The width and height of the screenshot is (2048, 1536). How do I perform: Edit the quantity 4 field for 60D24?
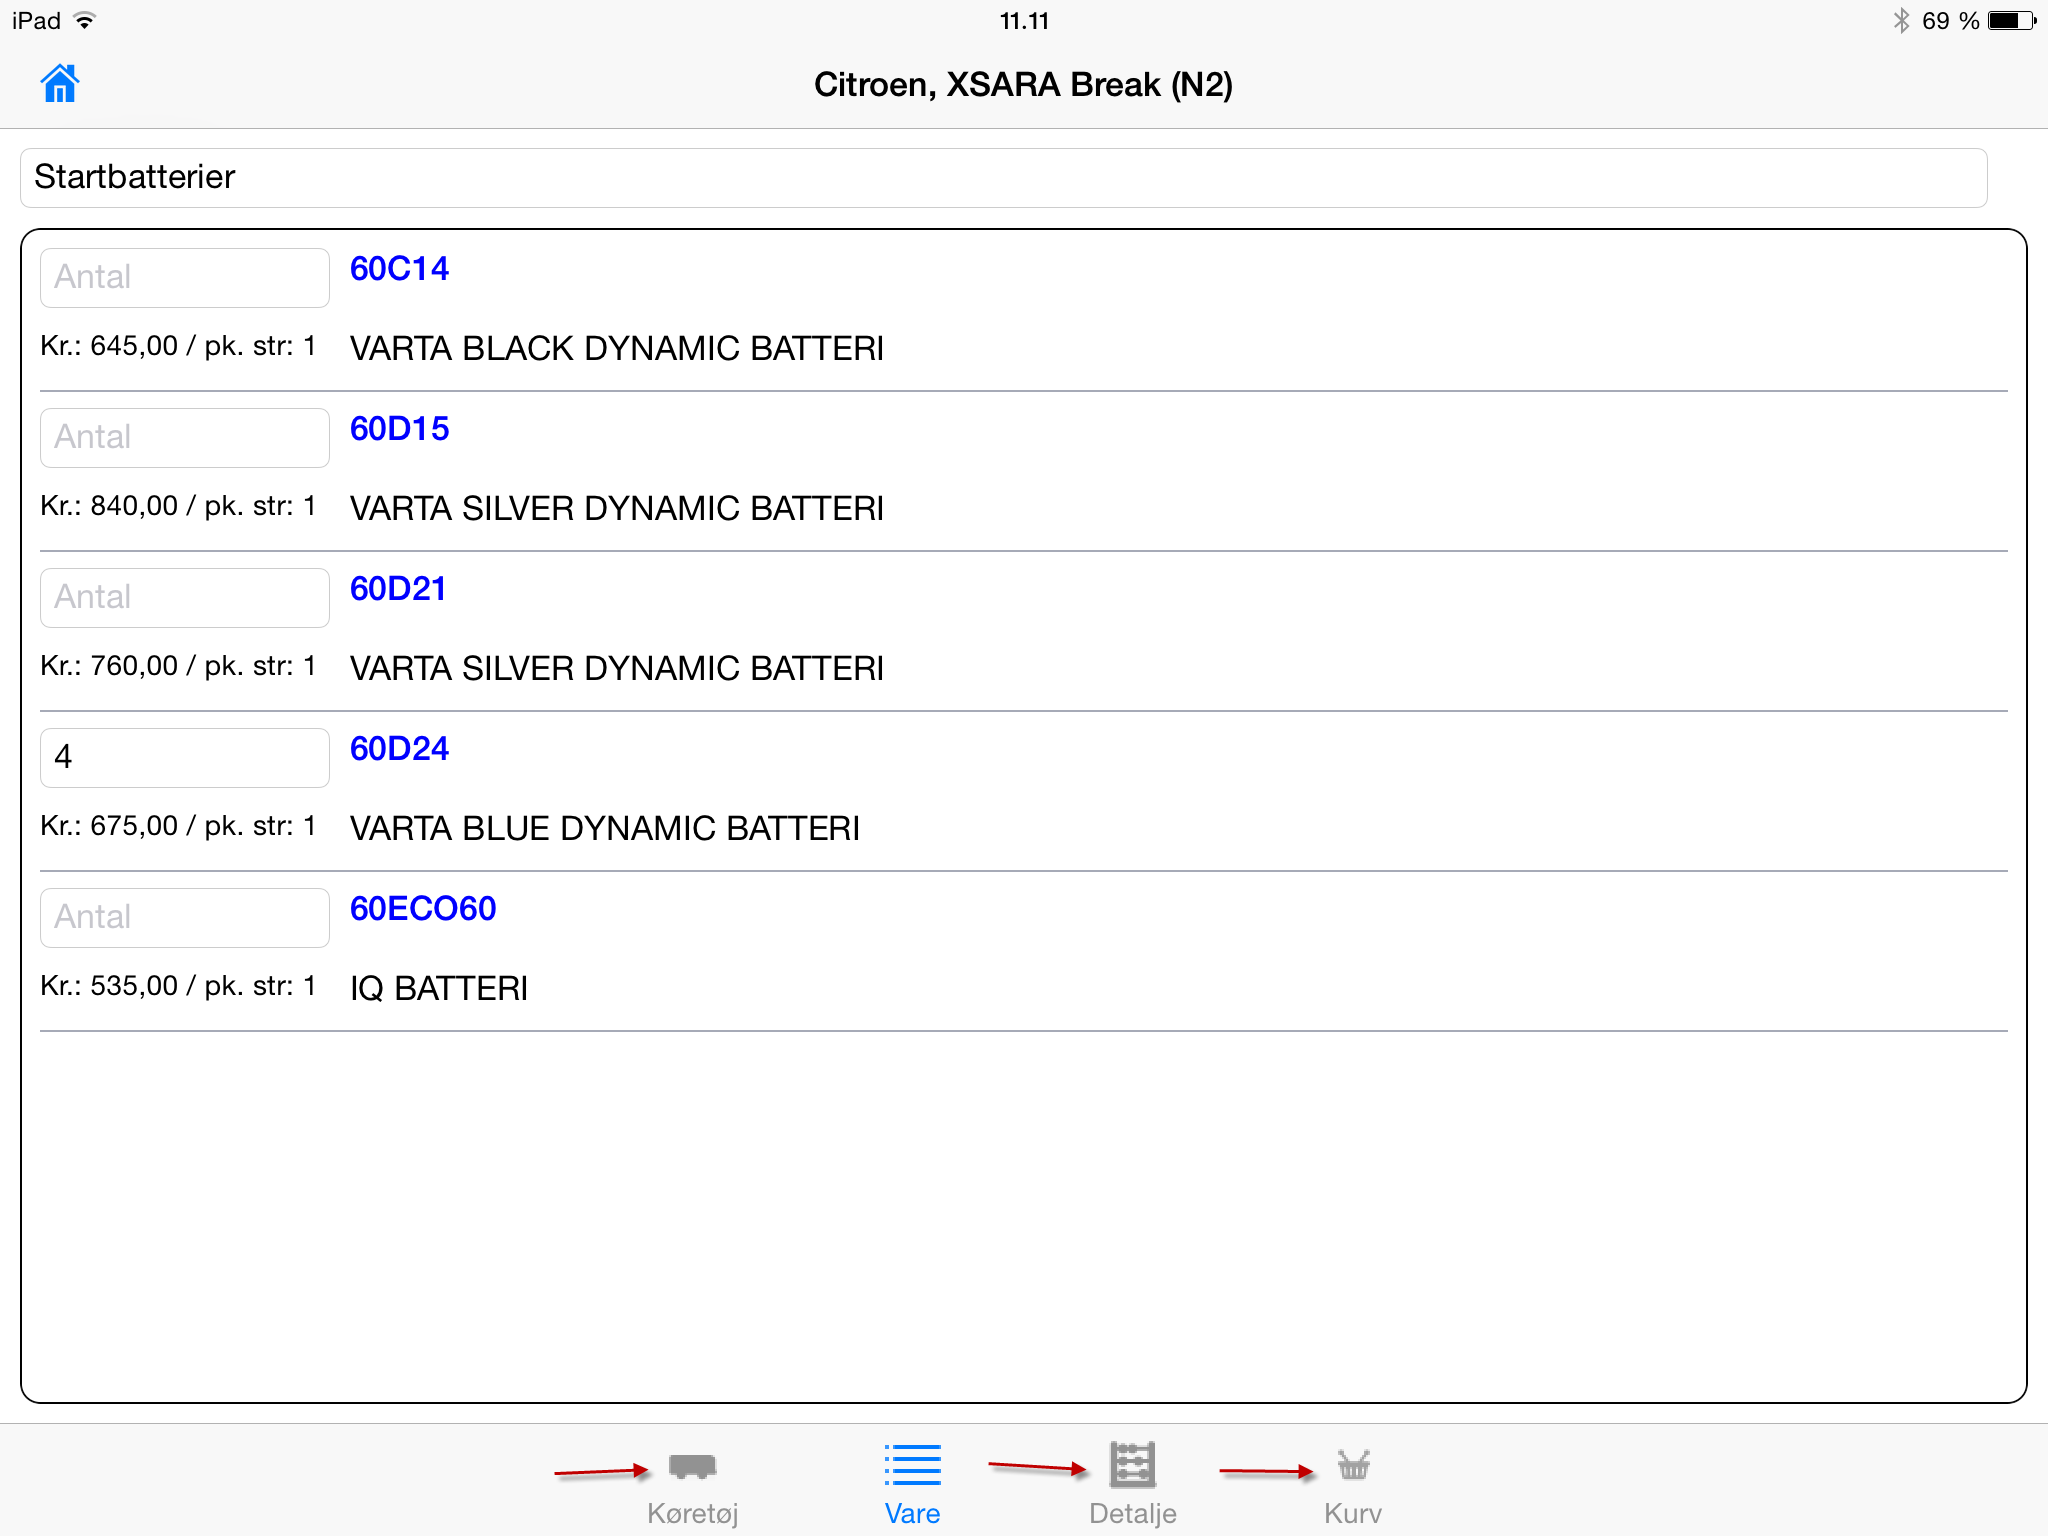(x=185, y=757)
